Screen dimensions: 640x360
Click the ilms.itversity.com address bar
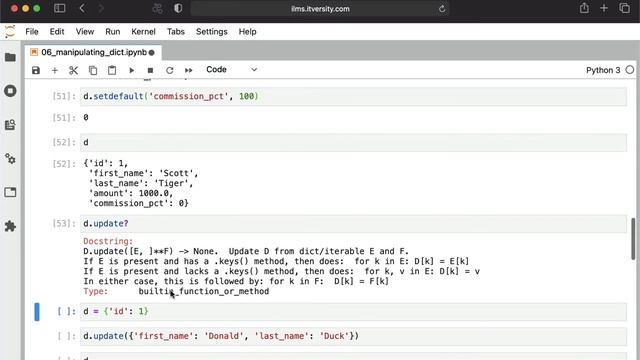tap(320, 9)
